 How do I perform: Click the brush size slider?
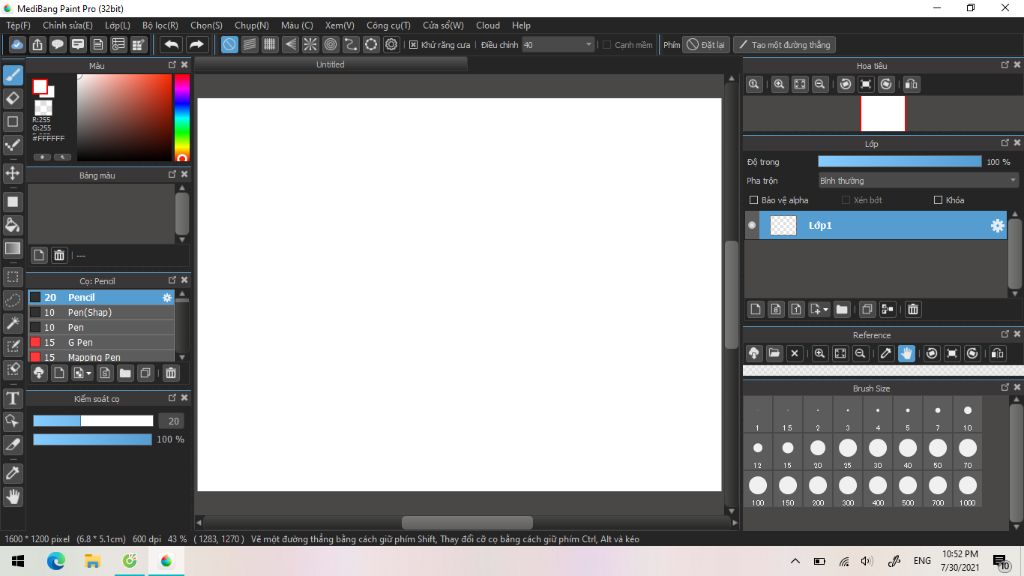point(93,421)
